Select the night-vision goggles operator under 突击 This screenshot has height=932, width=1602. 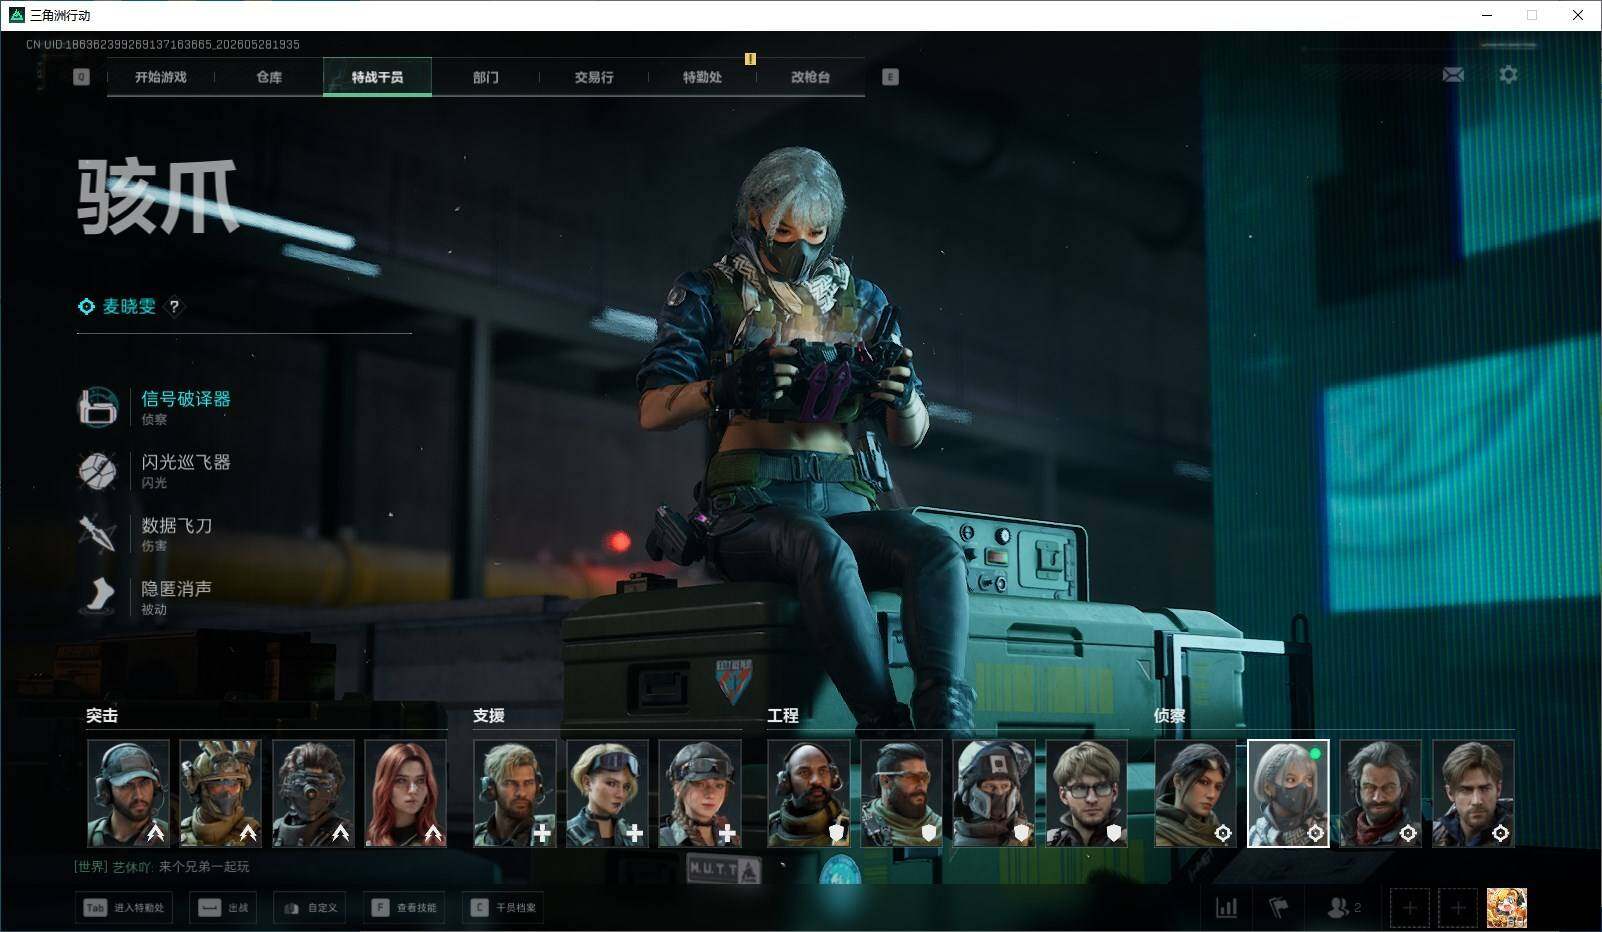[313, 793]
